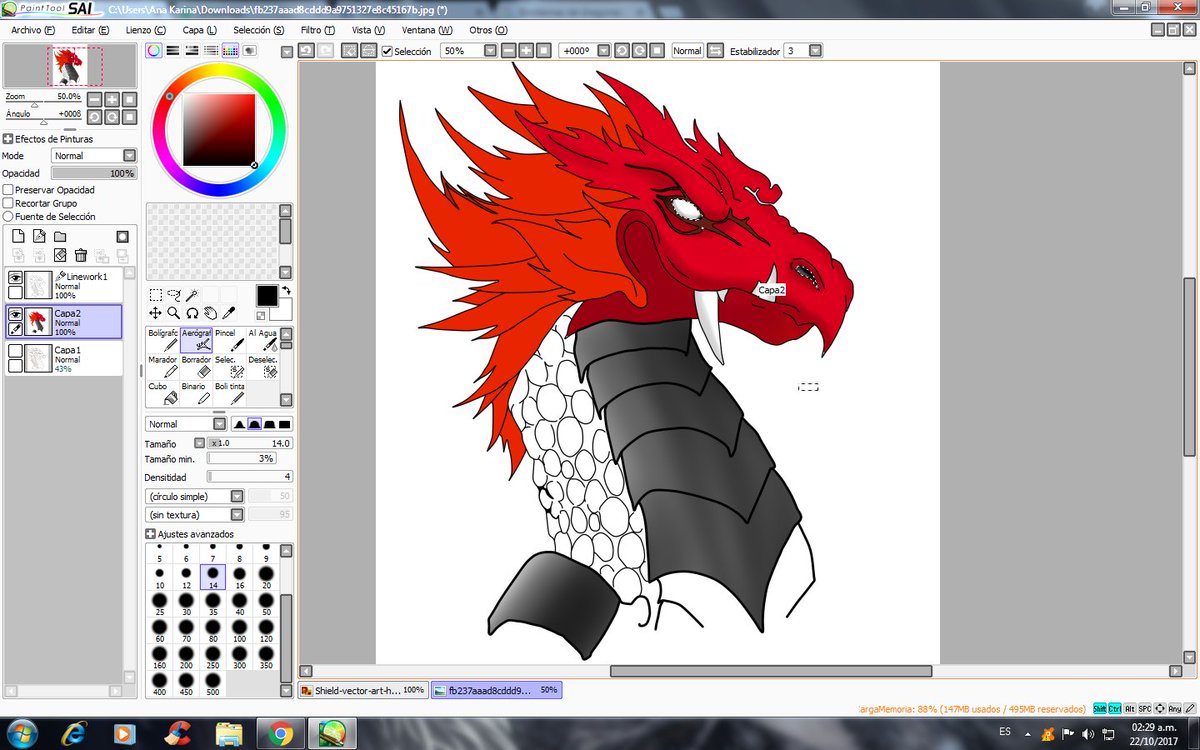This screenshot has width=1200, height=750.
Task: Open the canvas zoom 50% dropdown
Action: (490, 50)
